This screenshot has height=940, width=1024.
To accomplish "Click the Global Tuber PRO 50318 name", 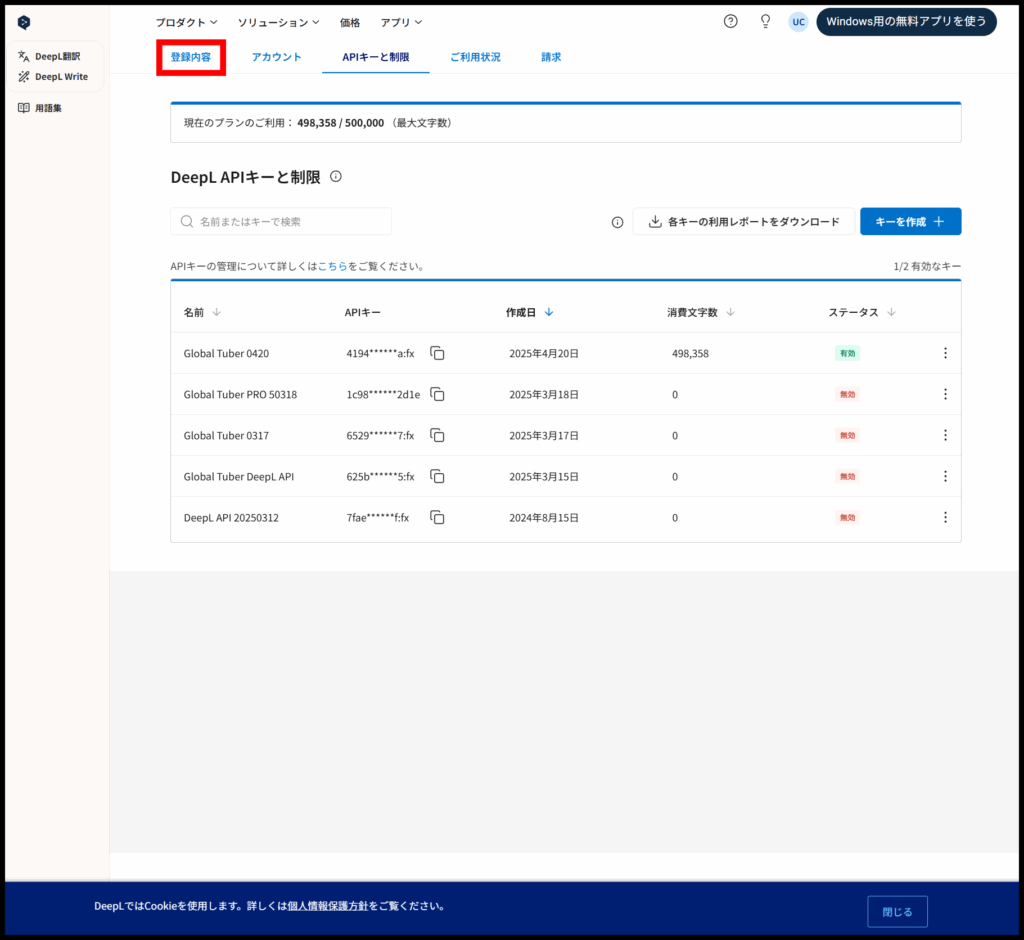I will pos(240,395).
